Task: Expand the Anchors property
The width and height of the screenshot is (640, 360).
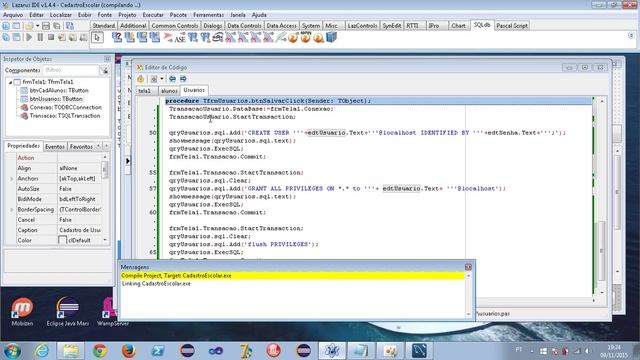Action: [x=11, y=179]
